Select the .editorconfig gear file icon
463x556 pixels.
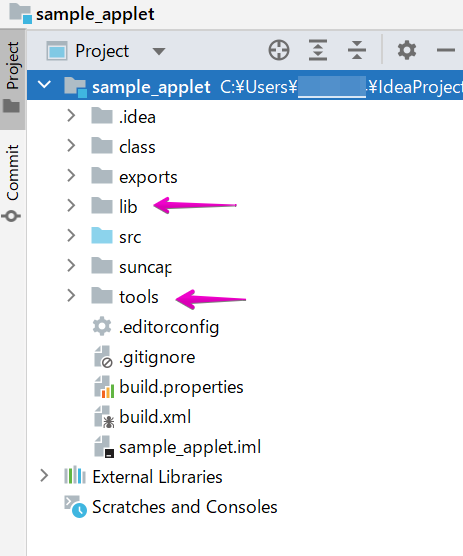pos(102,326)
